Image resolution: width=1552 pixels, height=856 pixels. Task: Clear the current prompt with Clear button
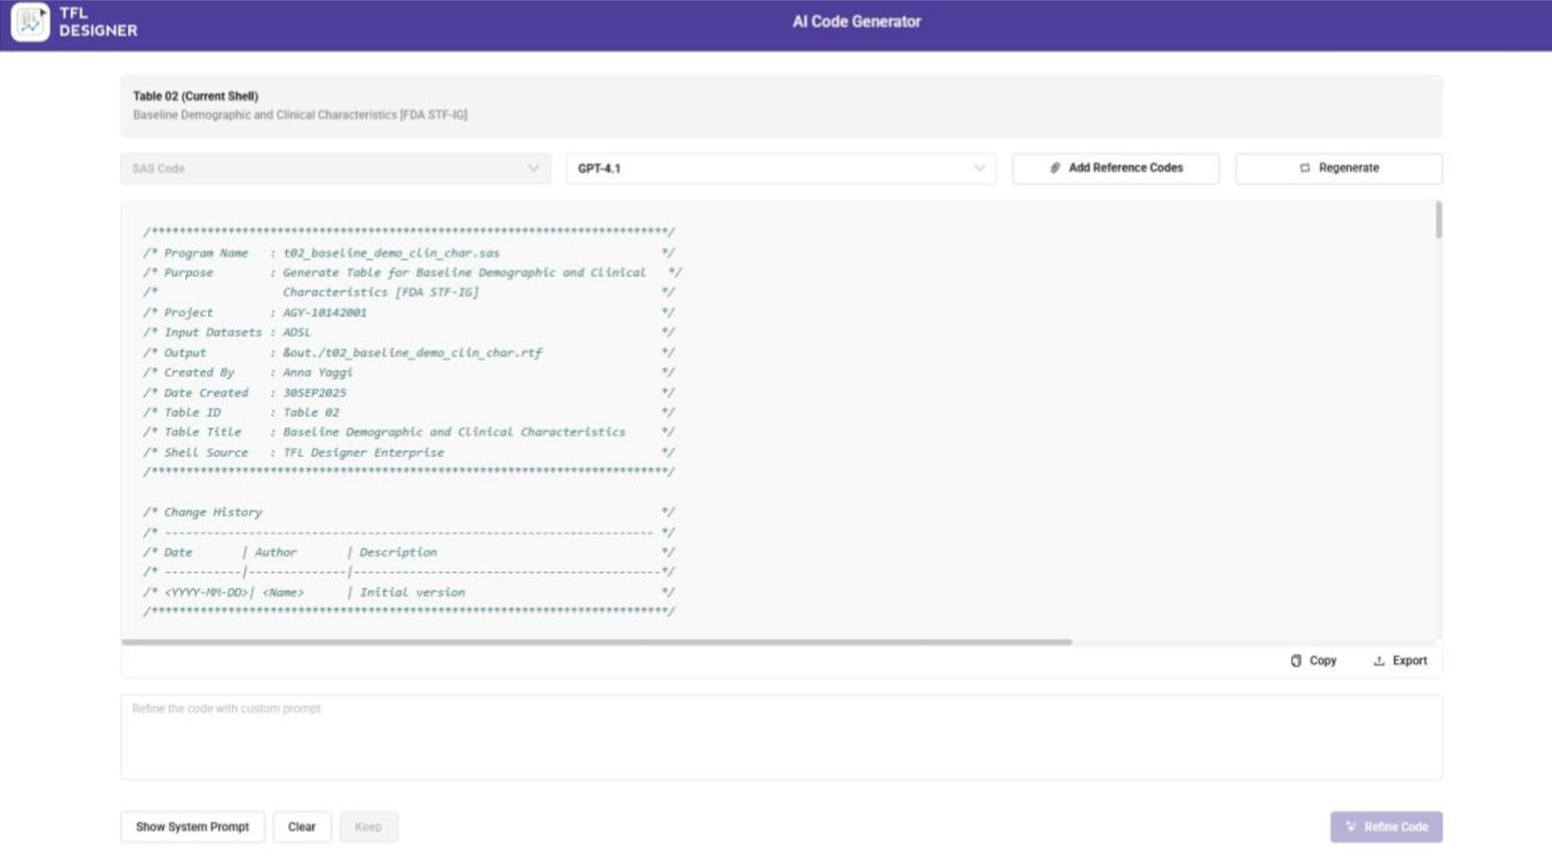301,826
